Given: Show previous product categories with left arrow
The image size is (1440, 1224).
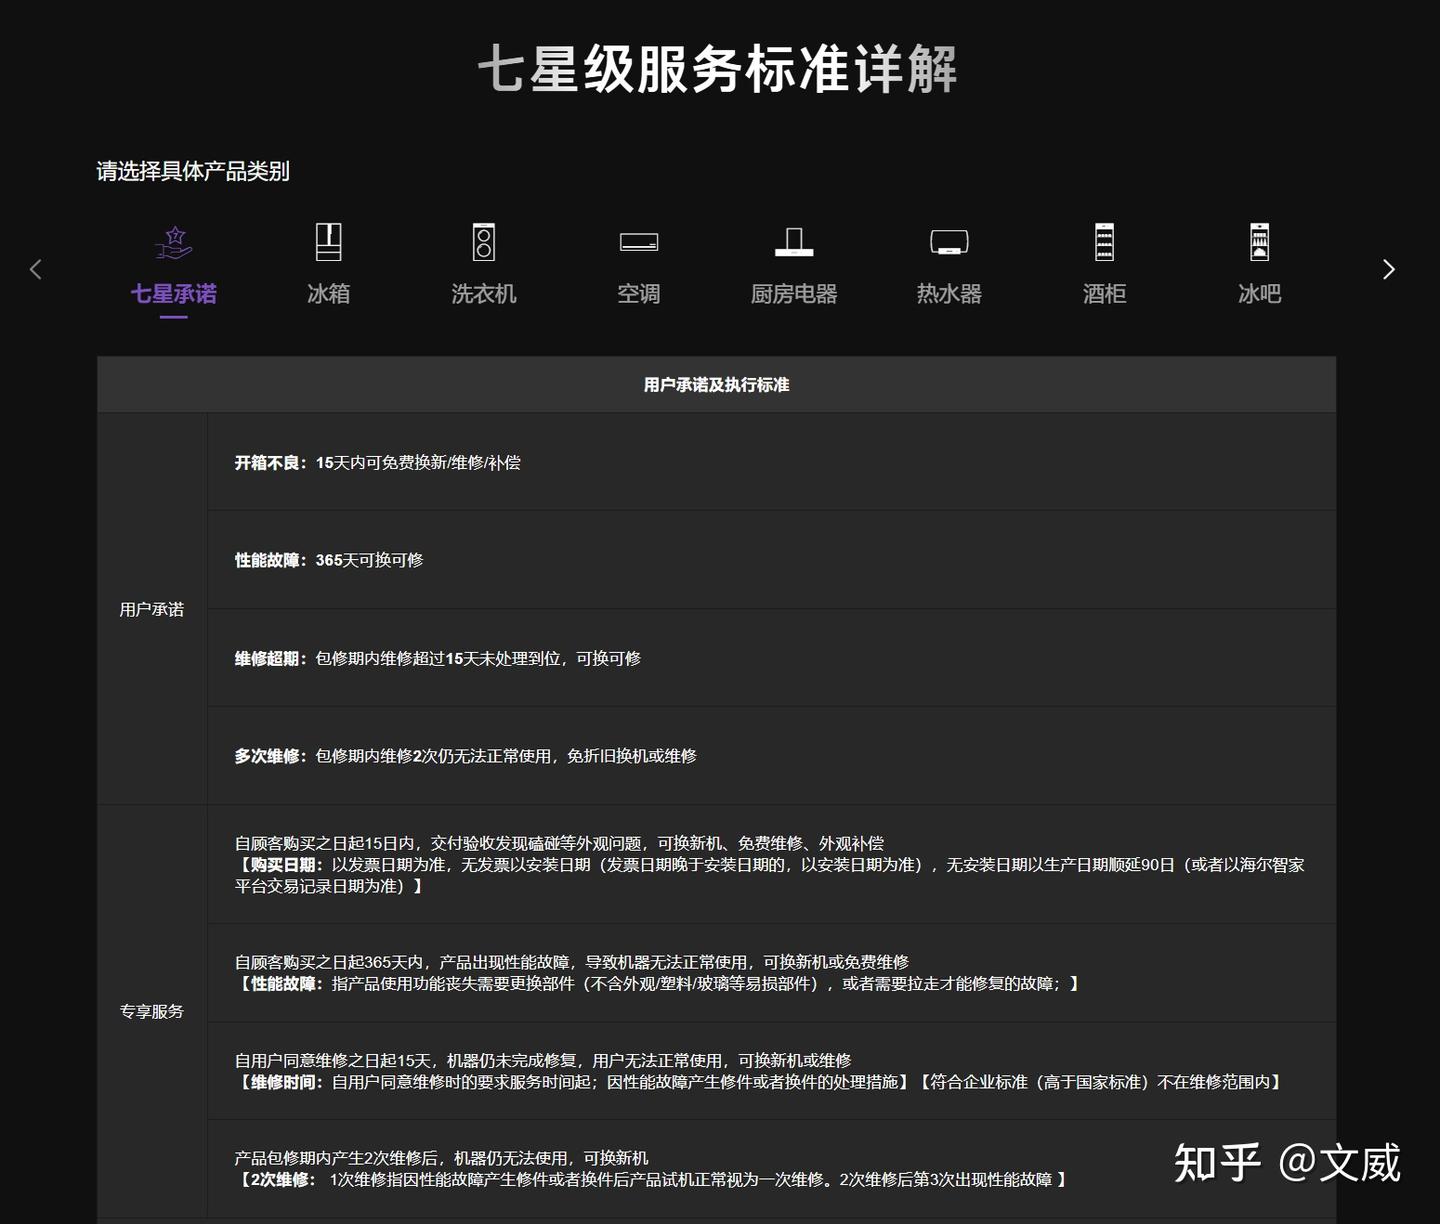Looking at the screenshot, I should click(x=36, y=269).
